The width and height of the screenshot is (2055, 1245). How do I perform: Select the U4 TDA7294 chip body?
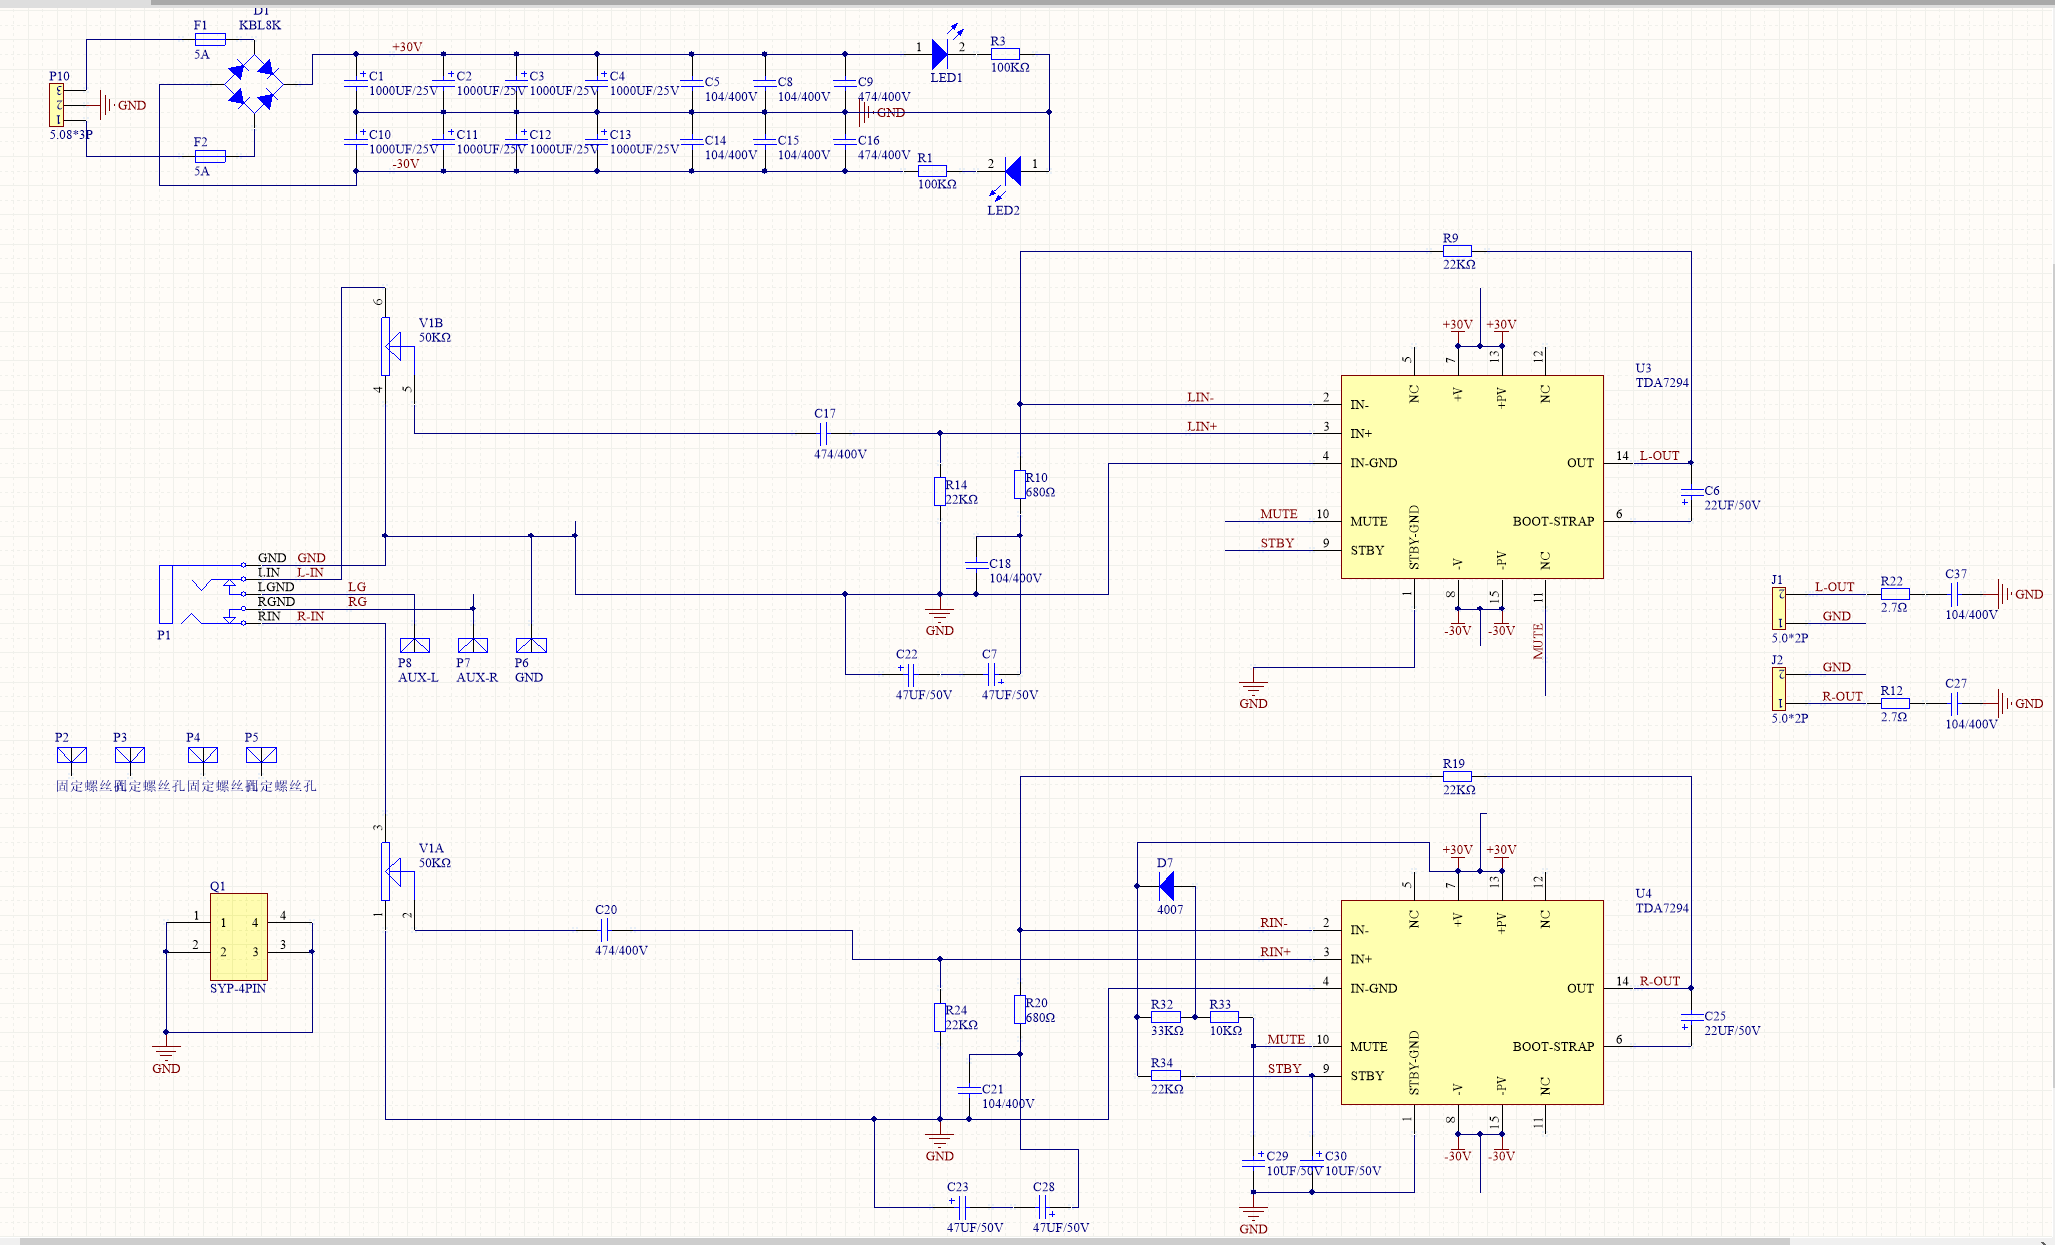tap(1471, 1002)
